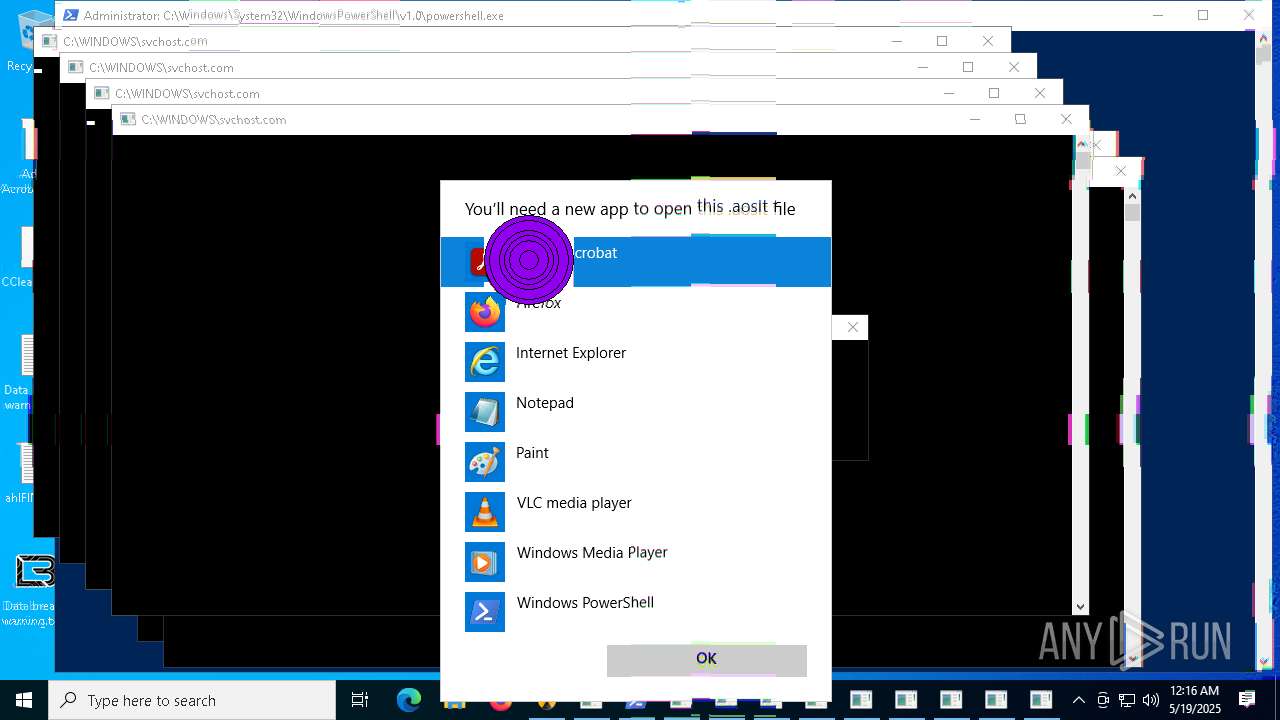Show hidden system tray icons chevron
This screenshot has width=1280, height=720.
[1078, 700]
